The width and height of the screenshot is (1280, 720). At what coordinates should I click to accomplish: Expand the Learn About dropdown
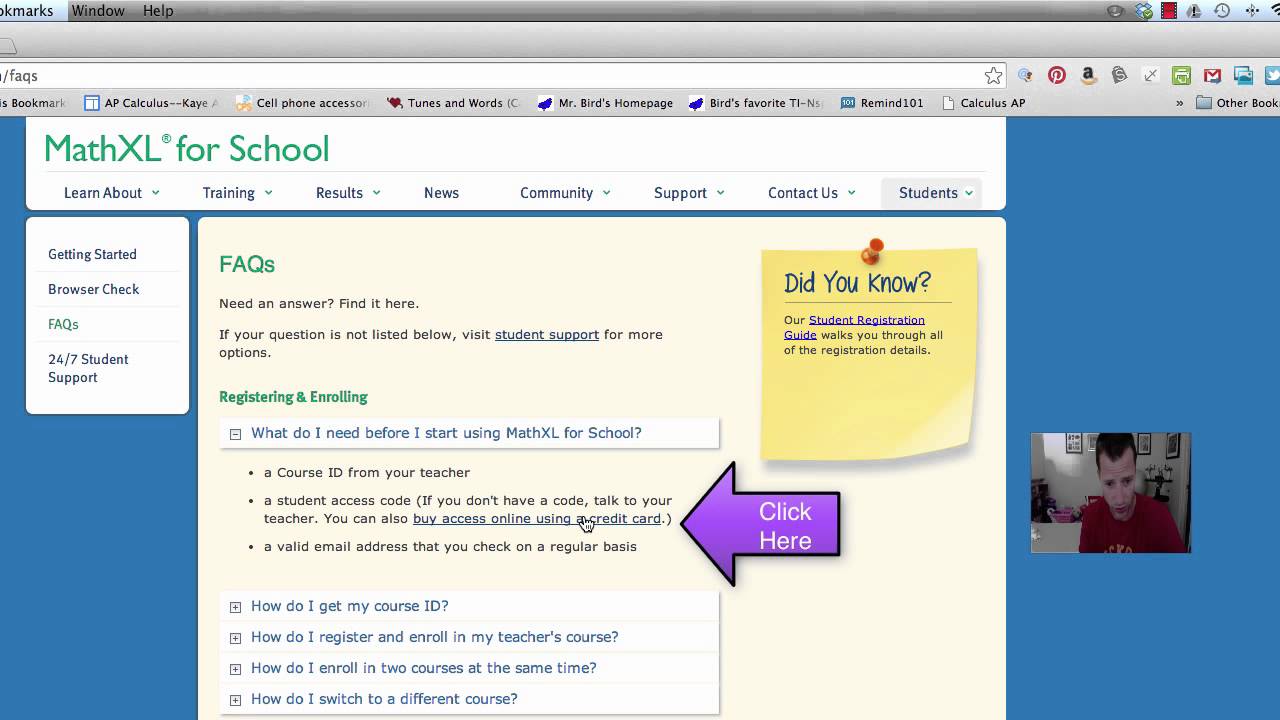(x=111, y=193)
